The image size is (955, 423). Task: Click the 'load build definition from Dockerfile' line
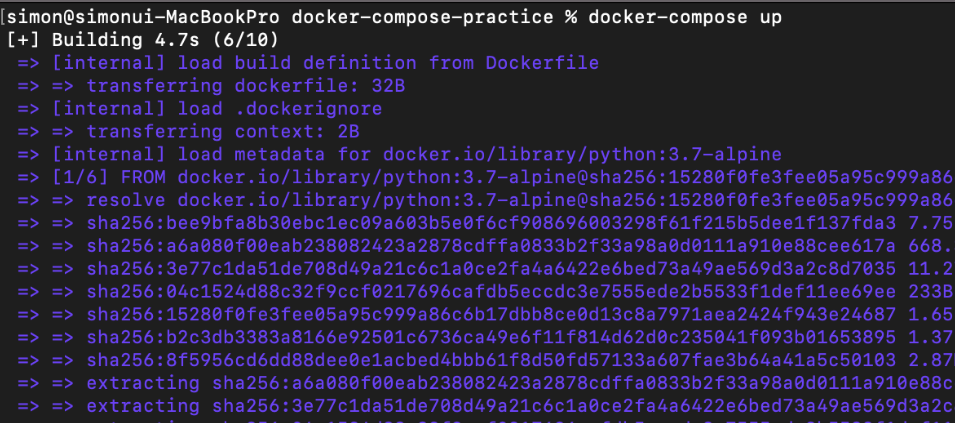388,63
